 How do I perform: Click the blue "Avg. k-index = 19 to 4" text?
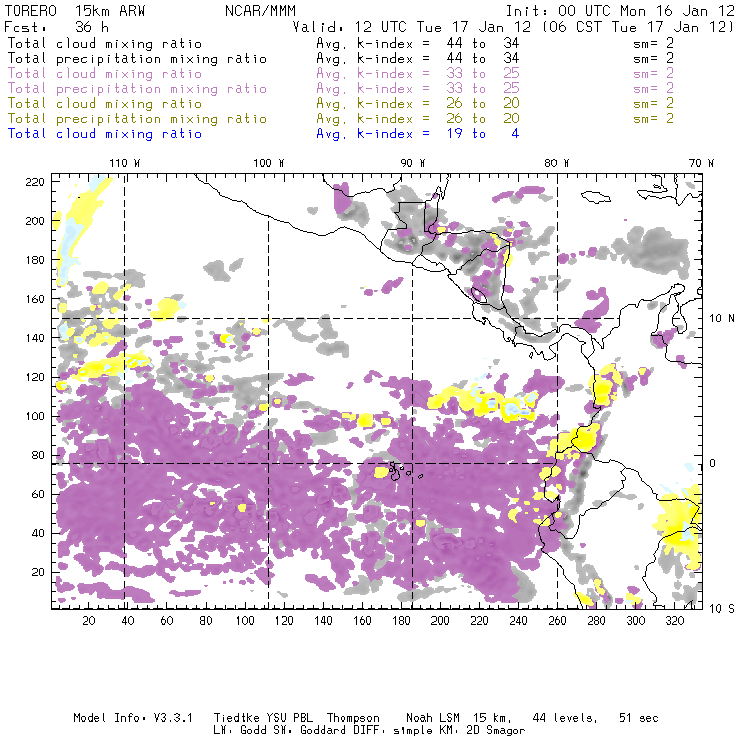[x=418, y=134]
